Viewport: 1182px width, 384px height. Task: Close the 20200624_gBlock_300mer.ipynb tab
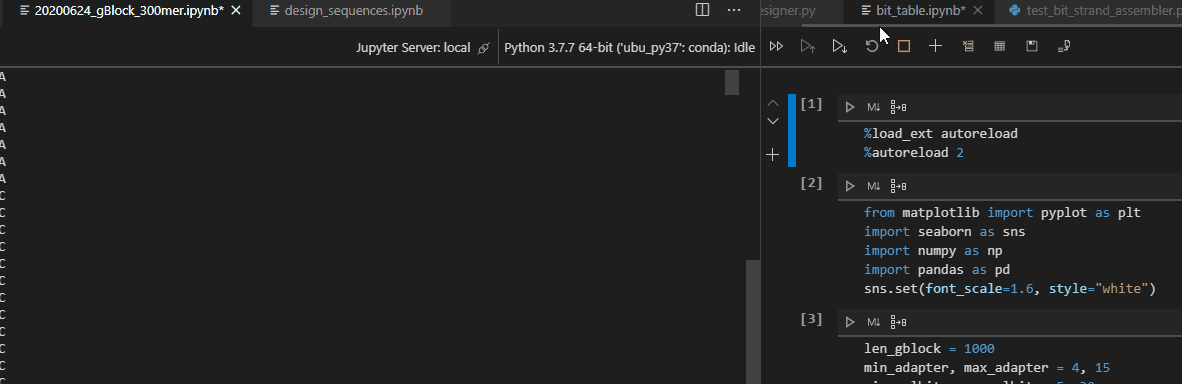(236, 11)
